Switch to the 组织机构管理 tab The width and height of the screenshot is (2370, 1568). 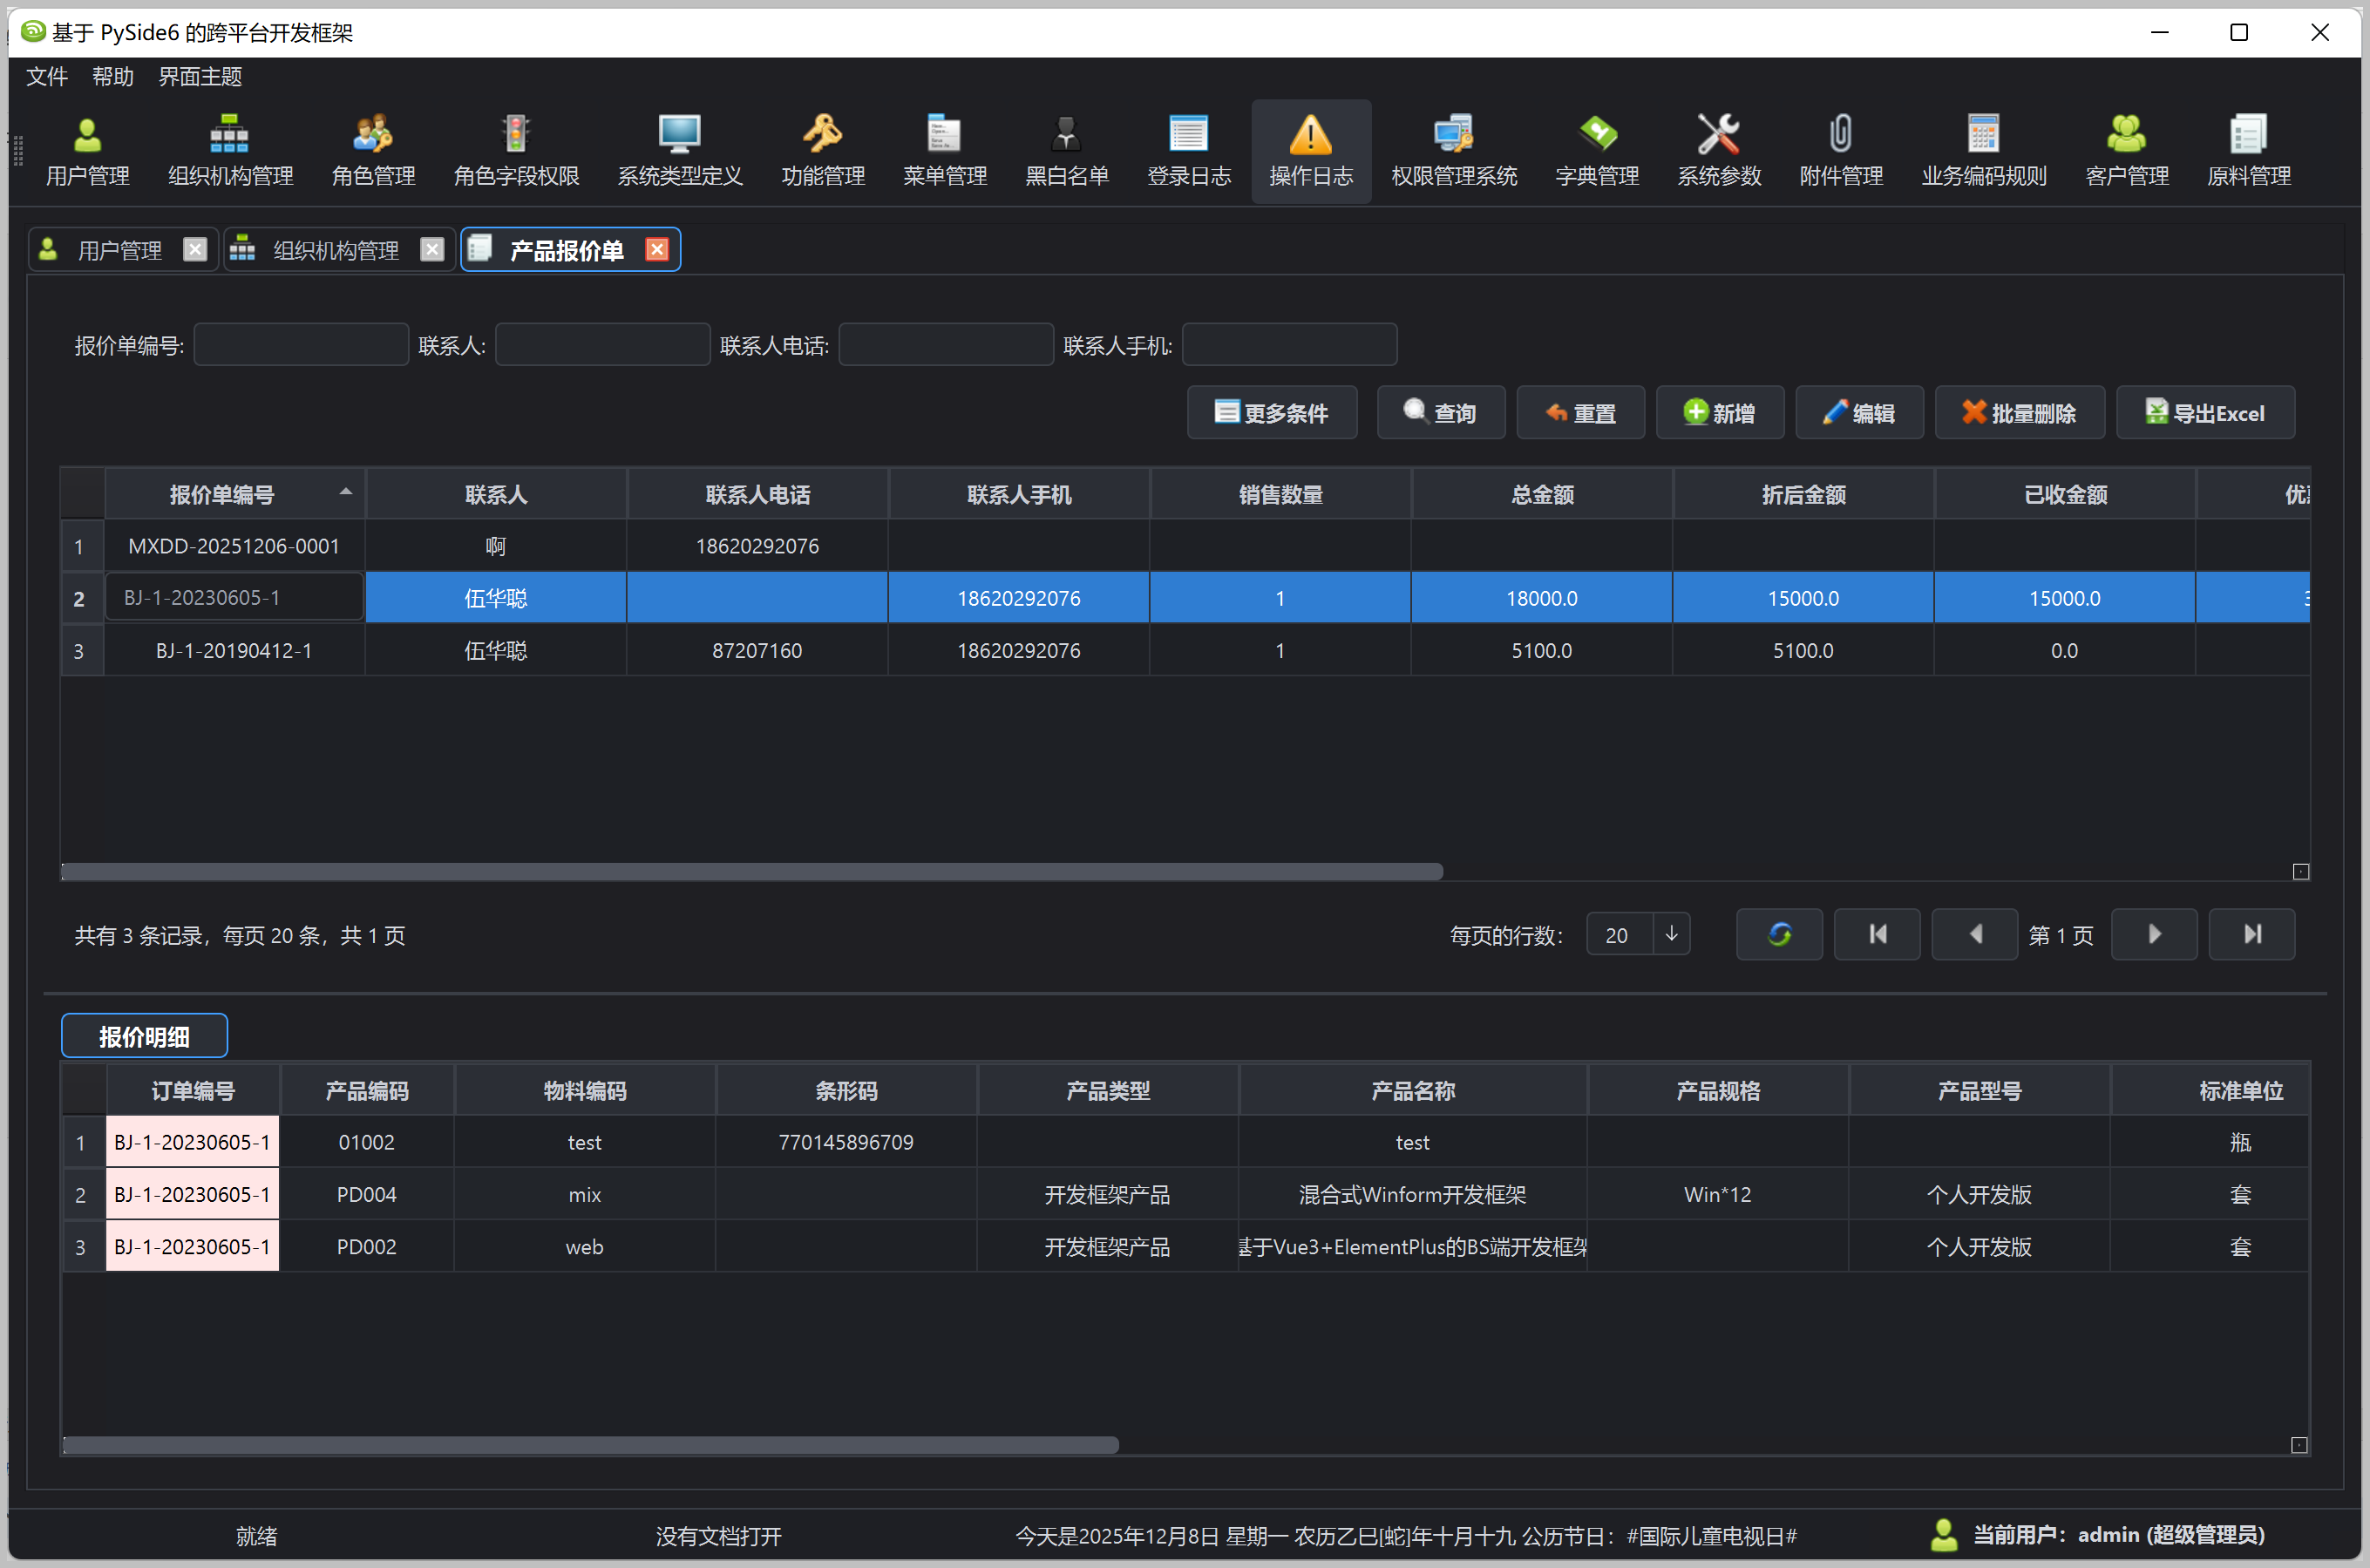(335, 250)
